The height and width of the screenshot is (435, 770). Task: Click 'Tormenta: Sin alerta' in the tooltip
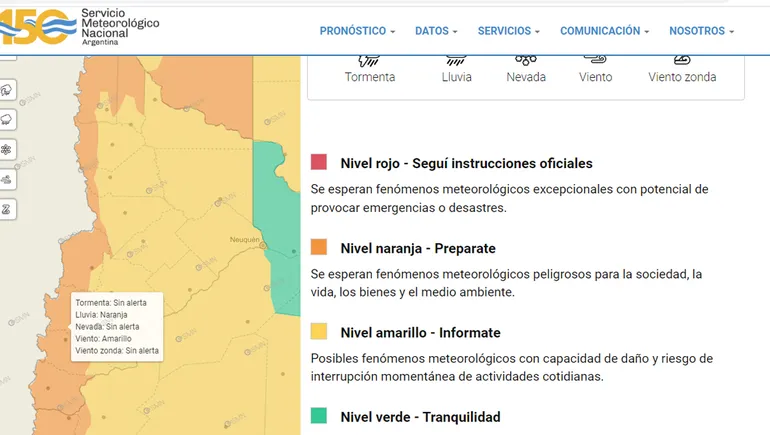pos(110,303)
